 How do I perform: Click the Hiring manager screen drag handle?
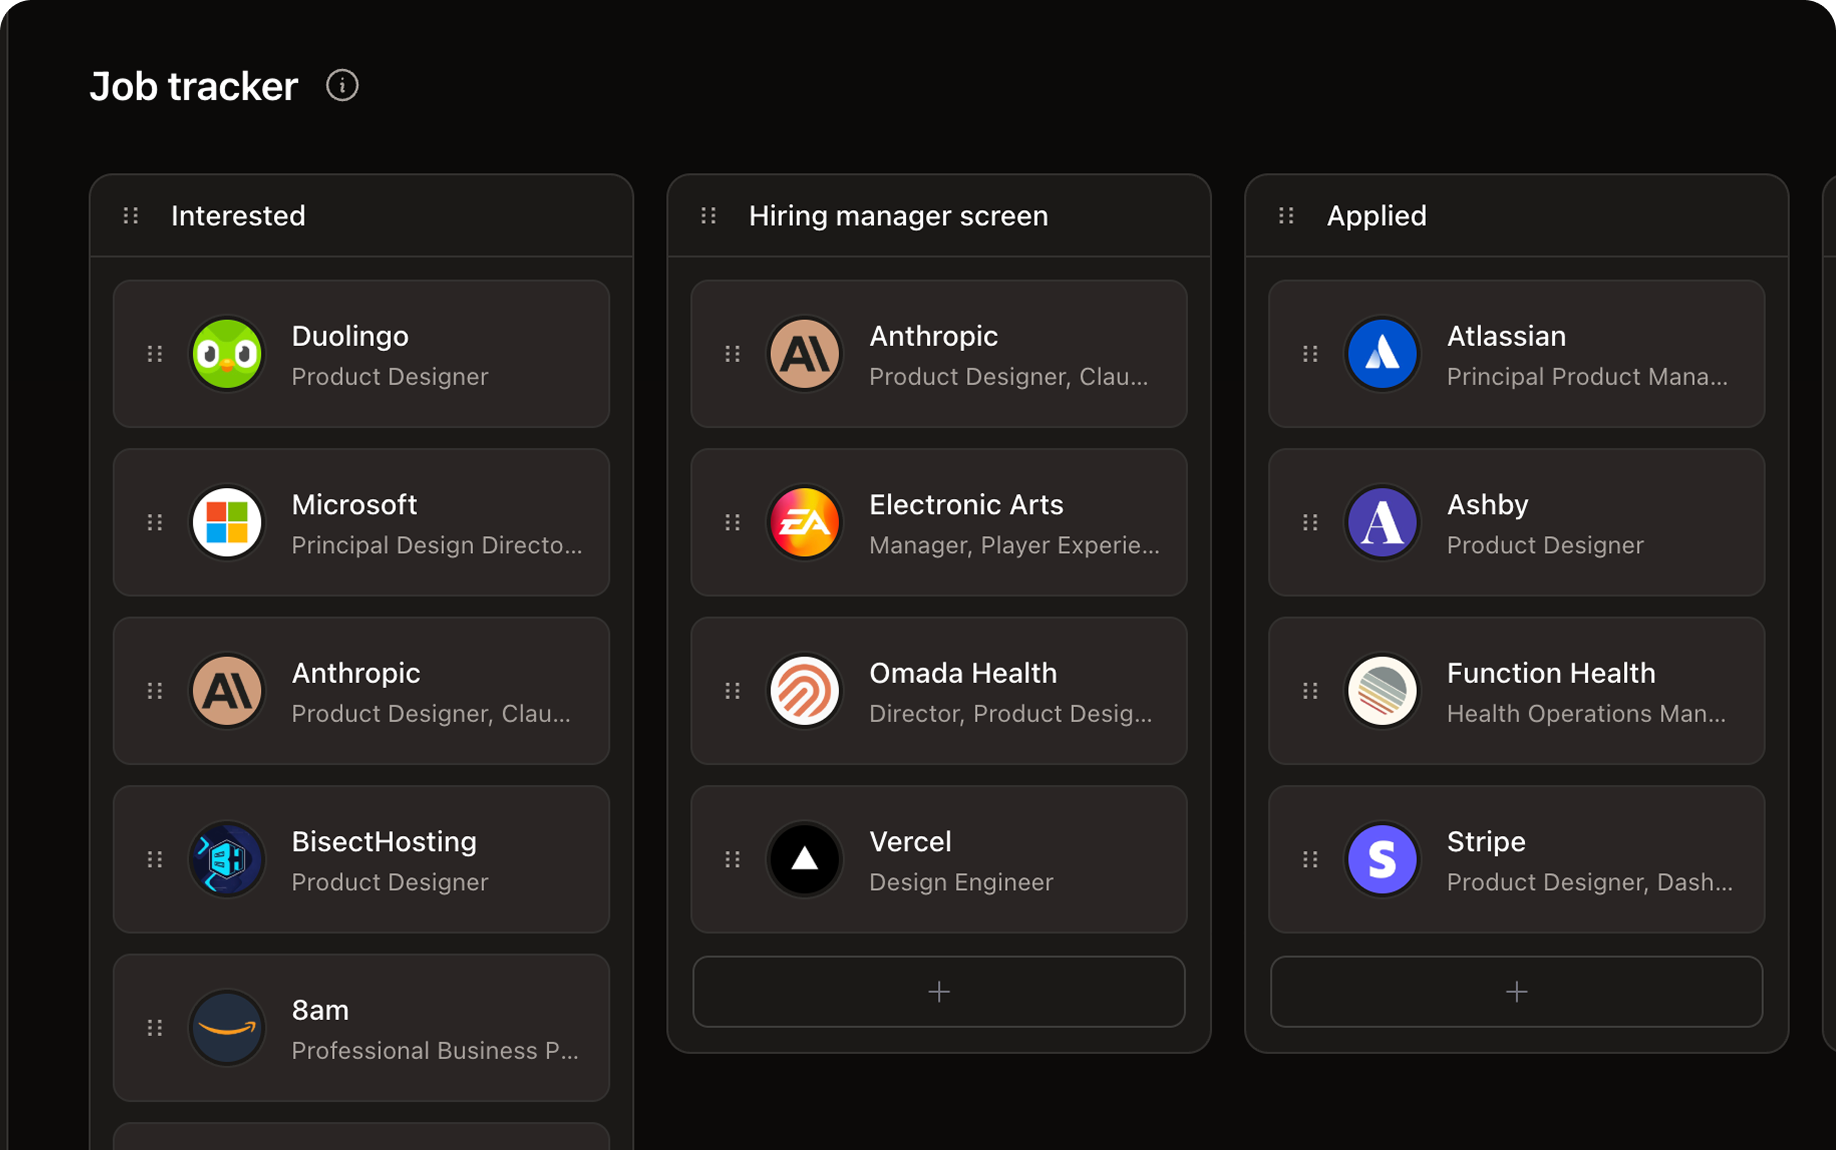click(708, 215)
